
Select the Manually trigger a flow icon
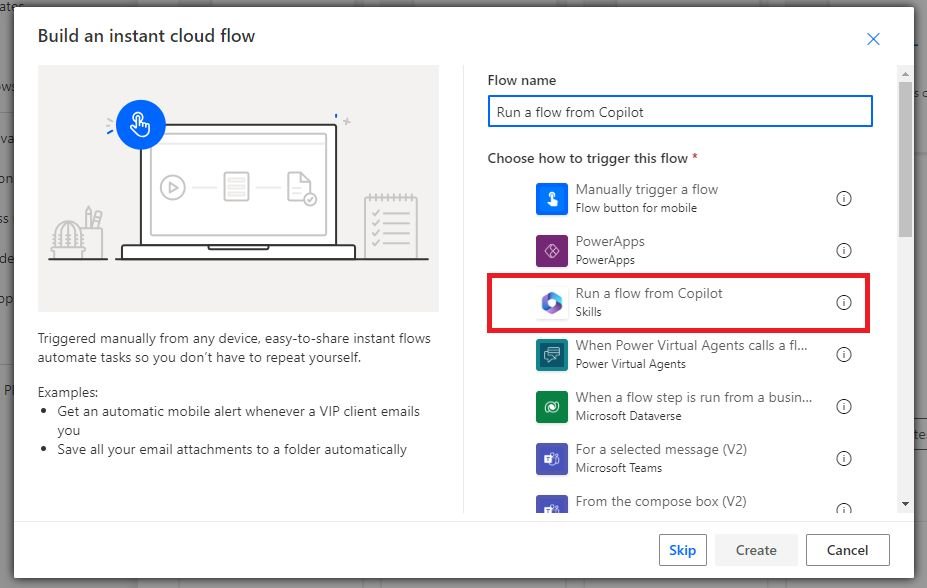coord(552,199)
